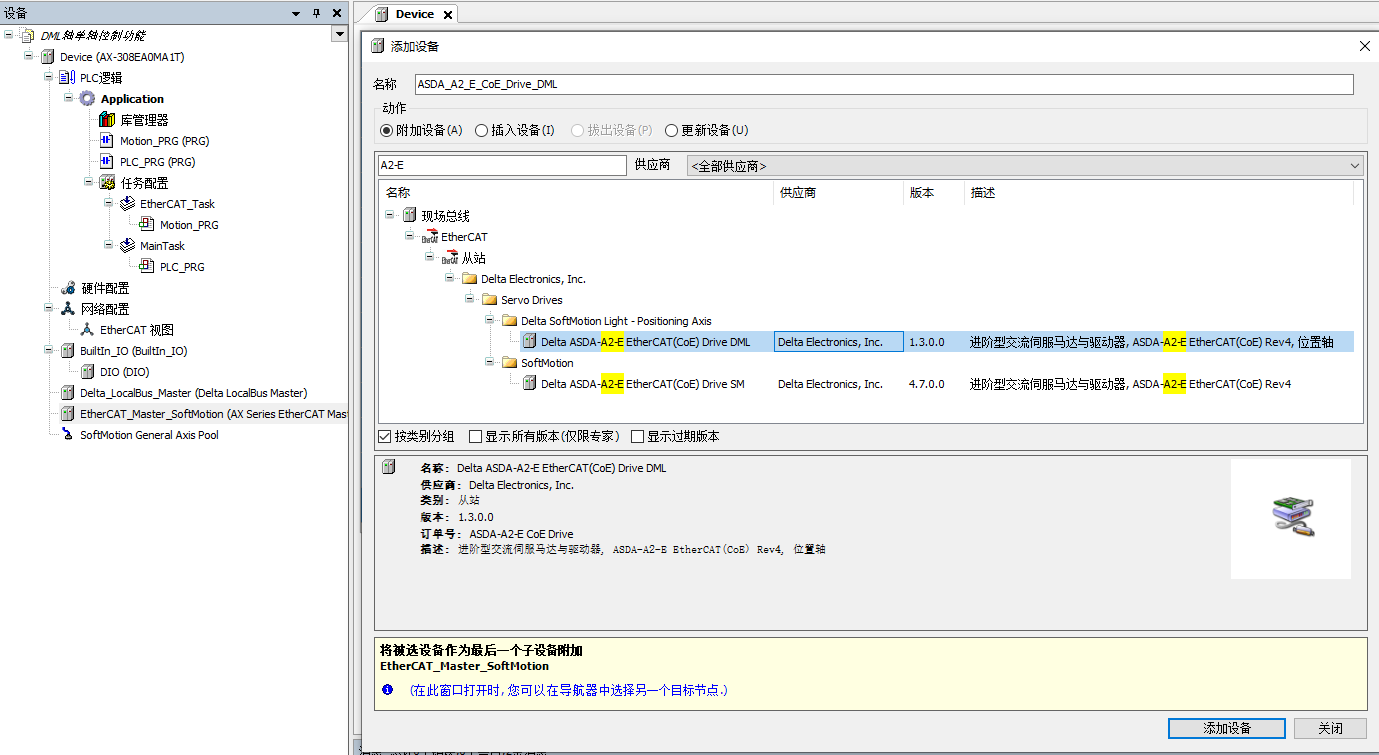Collapse the 任务配置 tree node
This screenshot has width=1379, height=755.
click(x=88, y=182)
